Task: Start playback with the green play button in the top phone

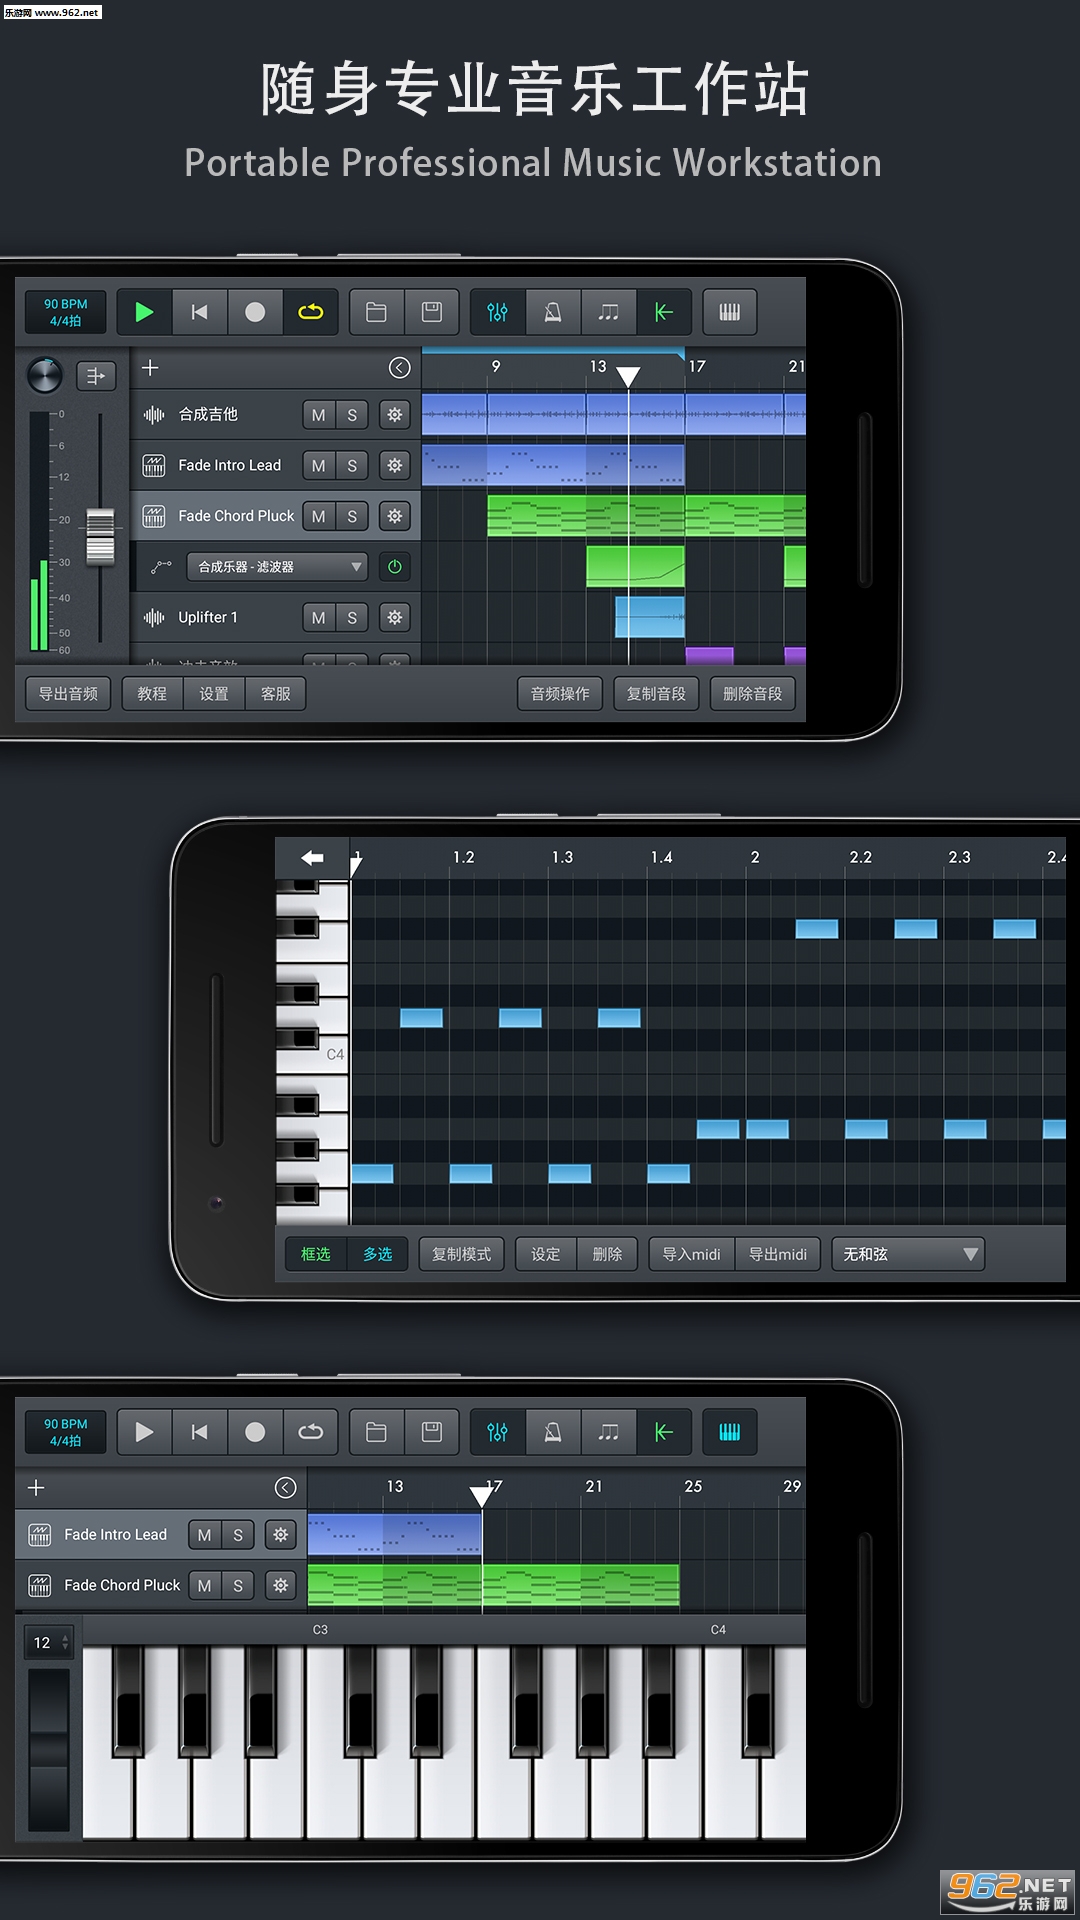Action: click(x=144, y=312)
